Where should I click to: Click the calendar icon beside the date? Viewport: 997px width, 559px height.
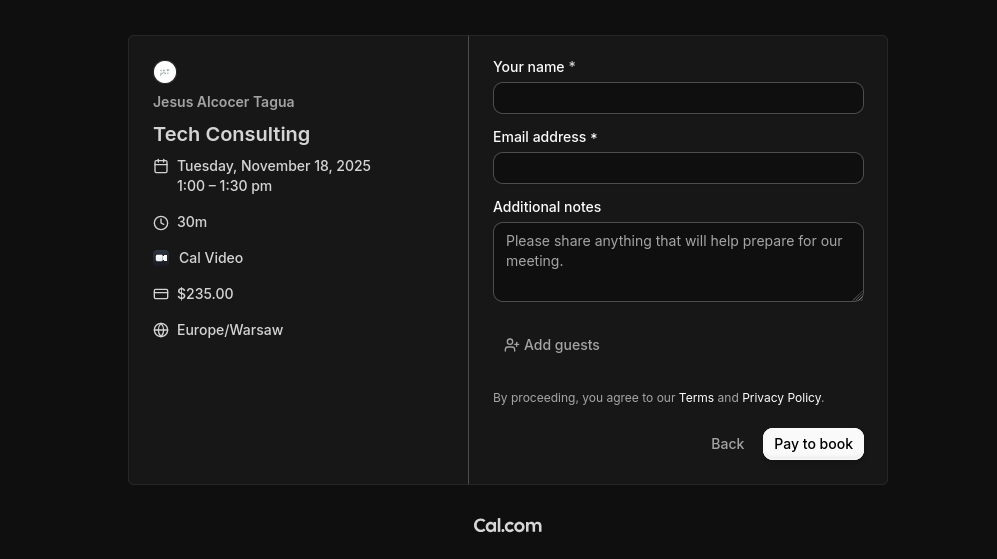pyautogui.click(x=161, y=166)
